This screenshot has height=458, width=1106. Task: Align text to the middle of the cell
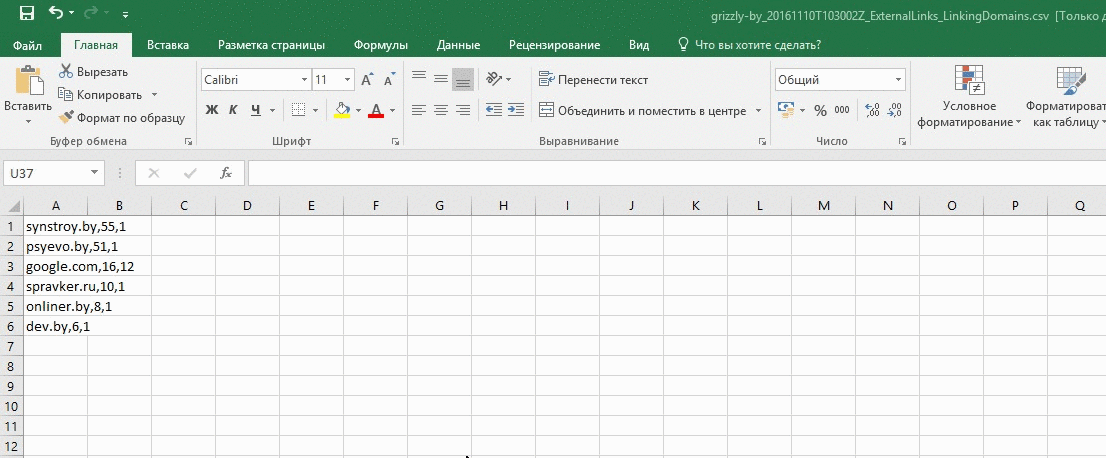coord(441,79)
